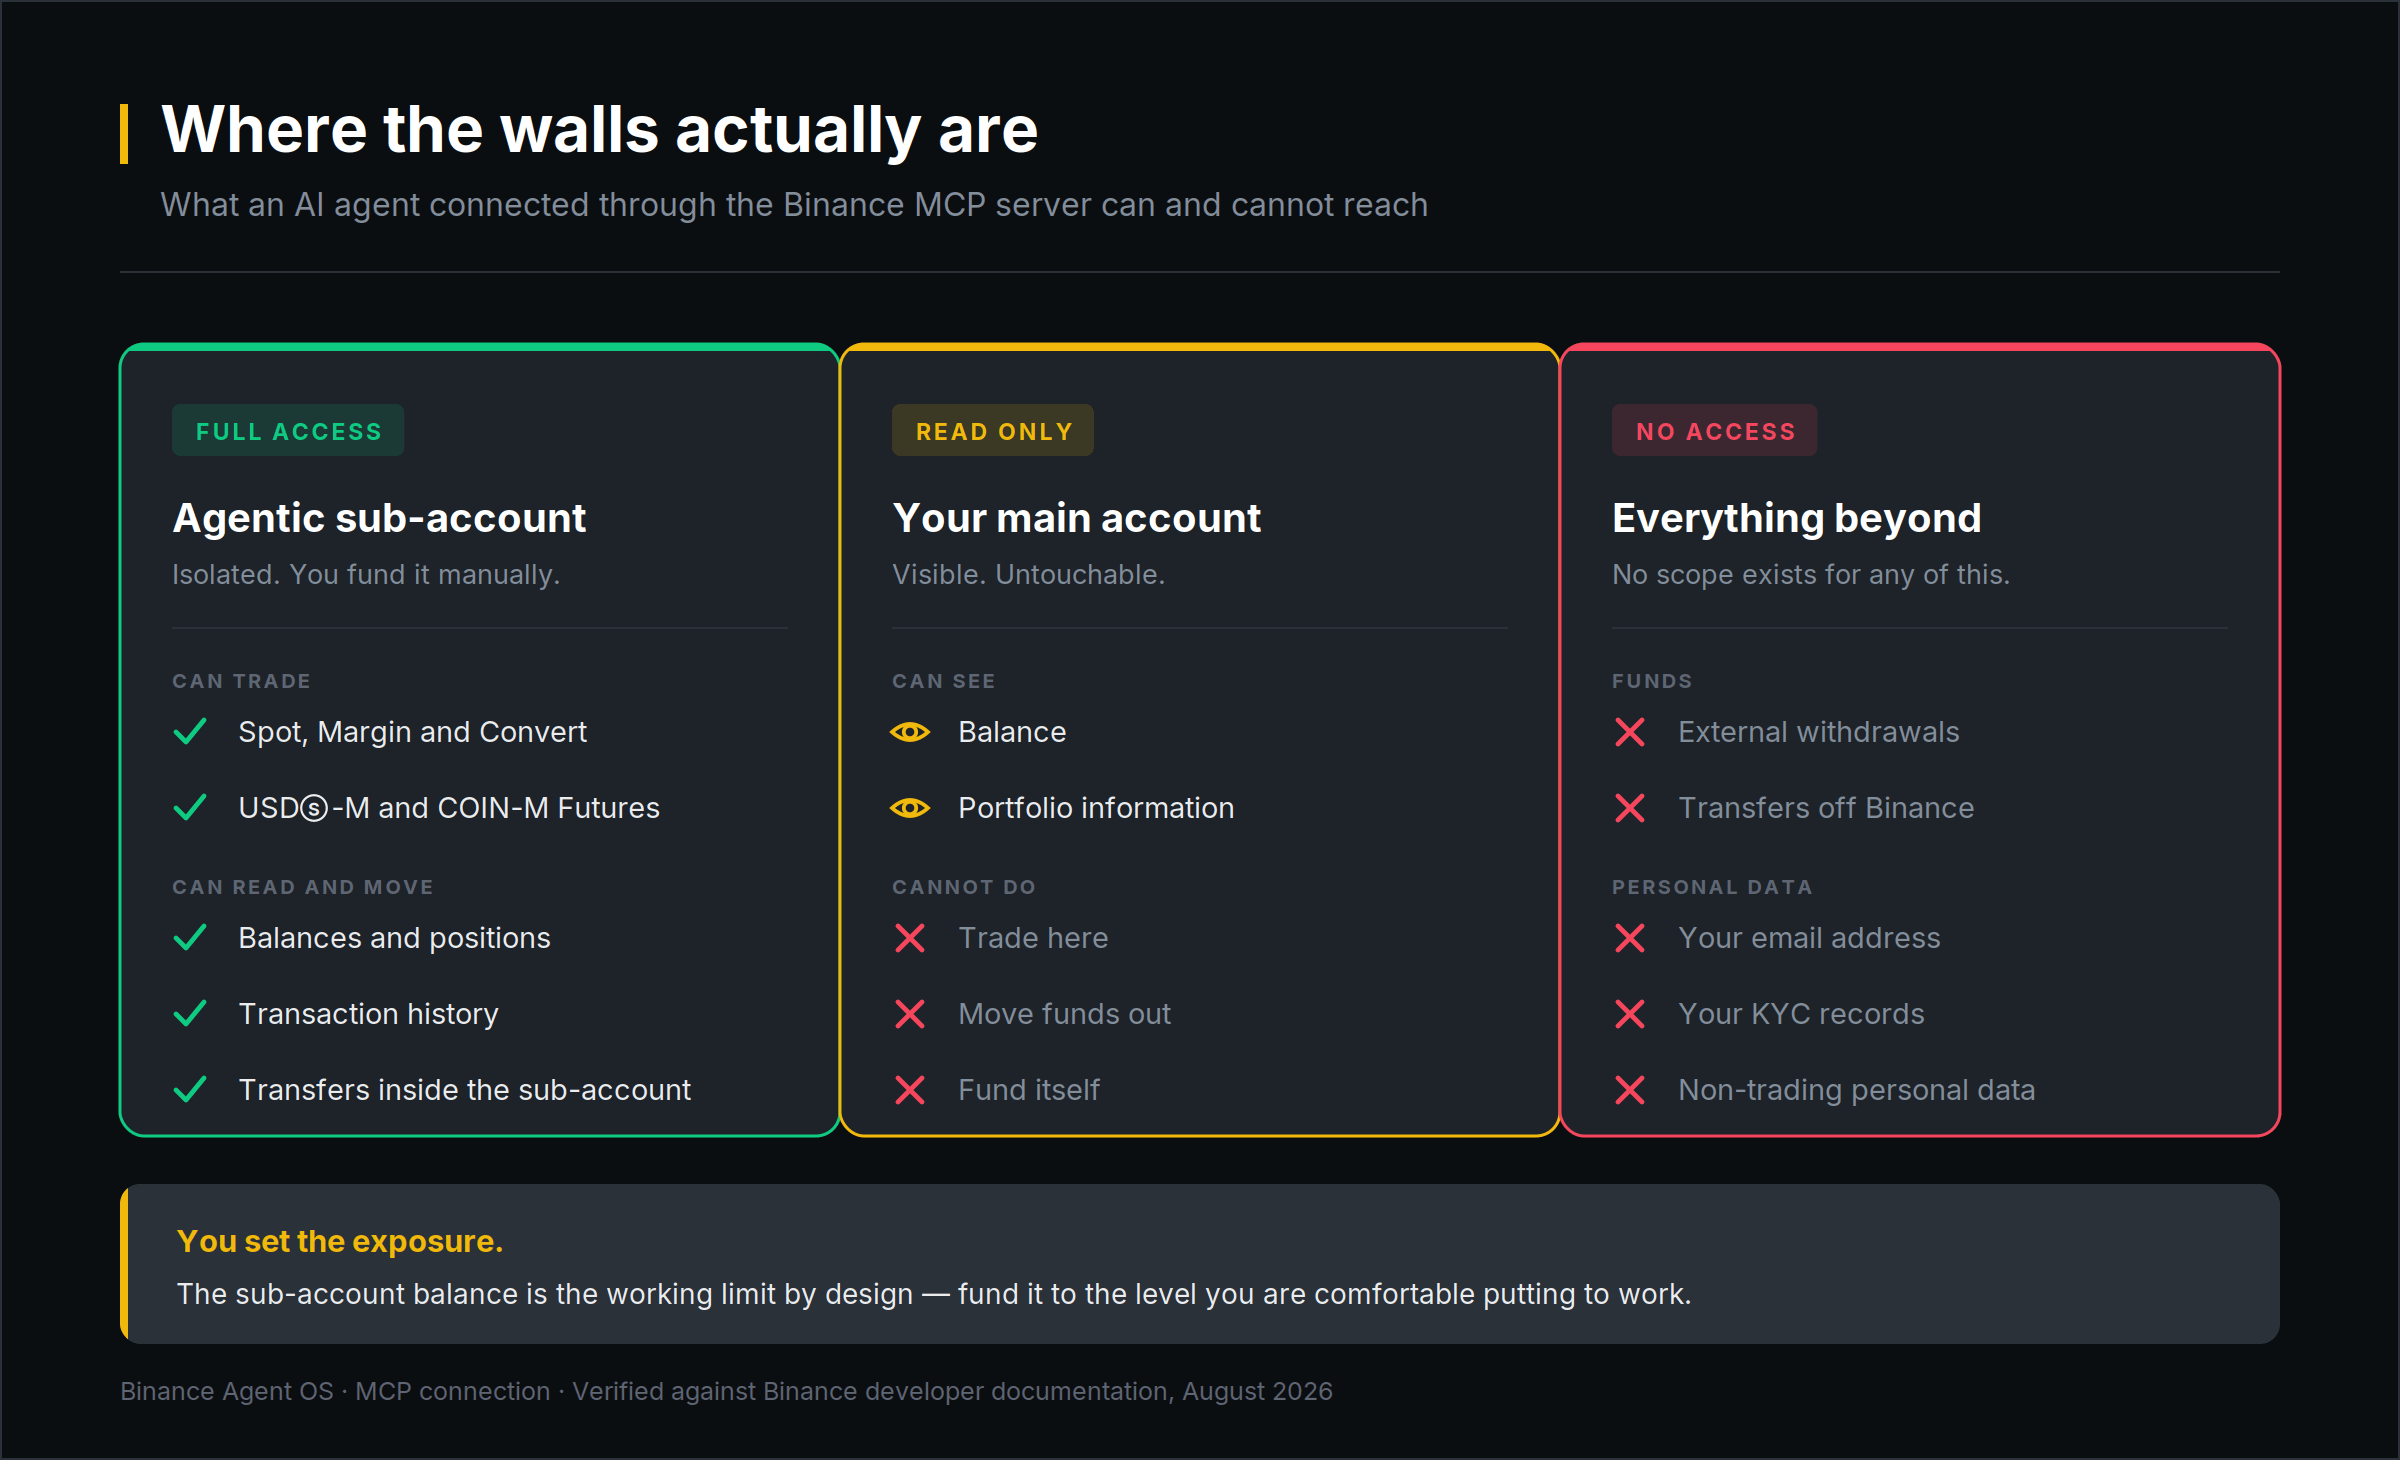Click the checkmark beside Balances and positions
This screenshot has height=1460, width=2400.
click(190, 938)
